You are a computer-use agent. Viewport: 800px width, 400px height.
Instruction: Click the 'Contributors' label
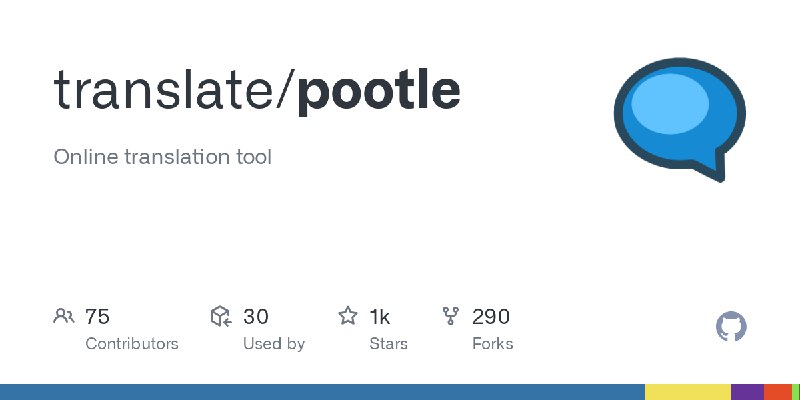pyautogui.click(x=132, y=344)
